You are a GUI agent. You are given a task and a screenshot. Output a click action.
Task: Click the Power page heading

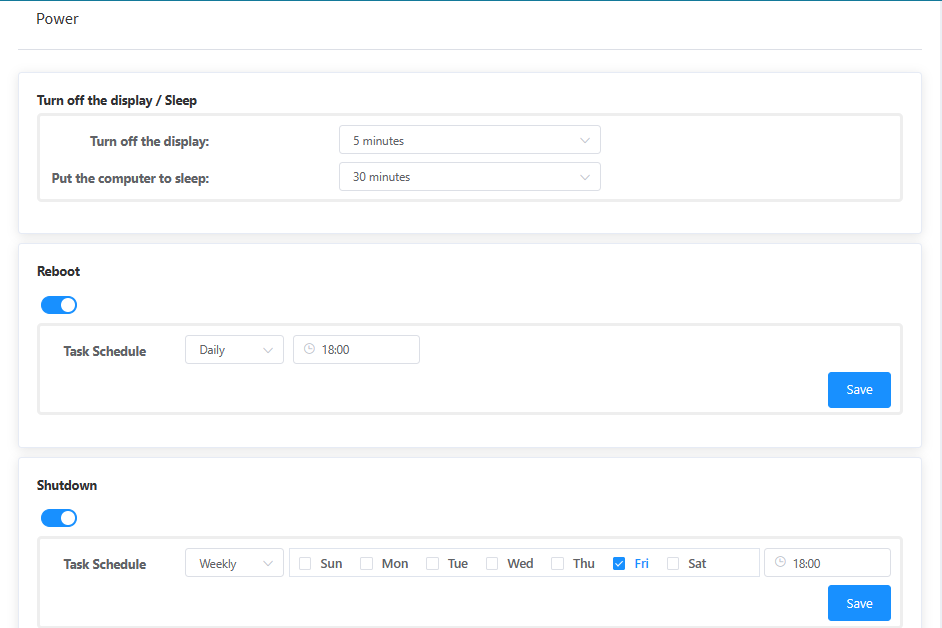57,19
